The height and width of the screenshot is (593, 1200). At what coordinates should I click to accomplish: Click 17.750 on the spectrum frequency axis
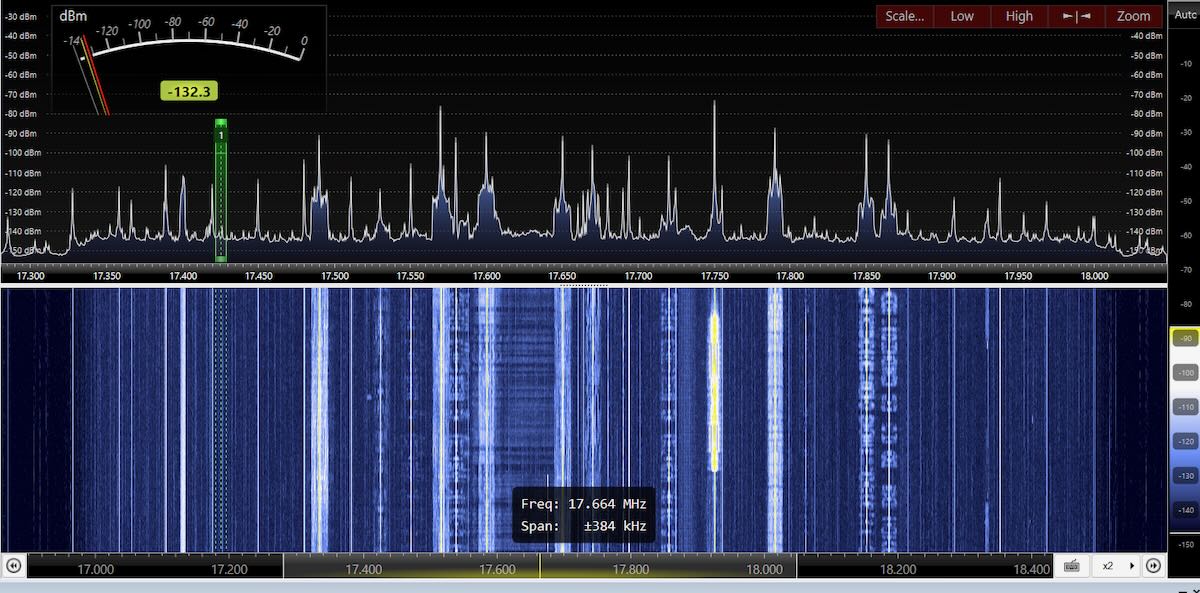coord(714,276)
